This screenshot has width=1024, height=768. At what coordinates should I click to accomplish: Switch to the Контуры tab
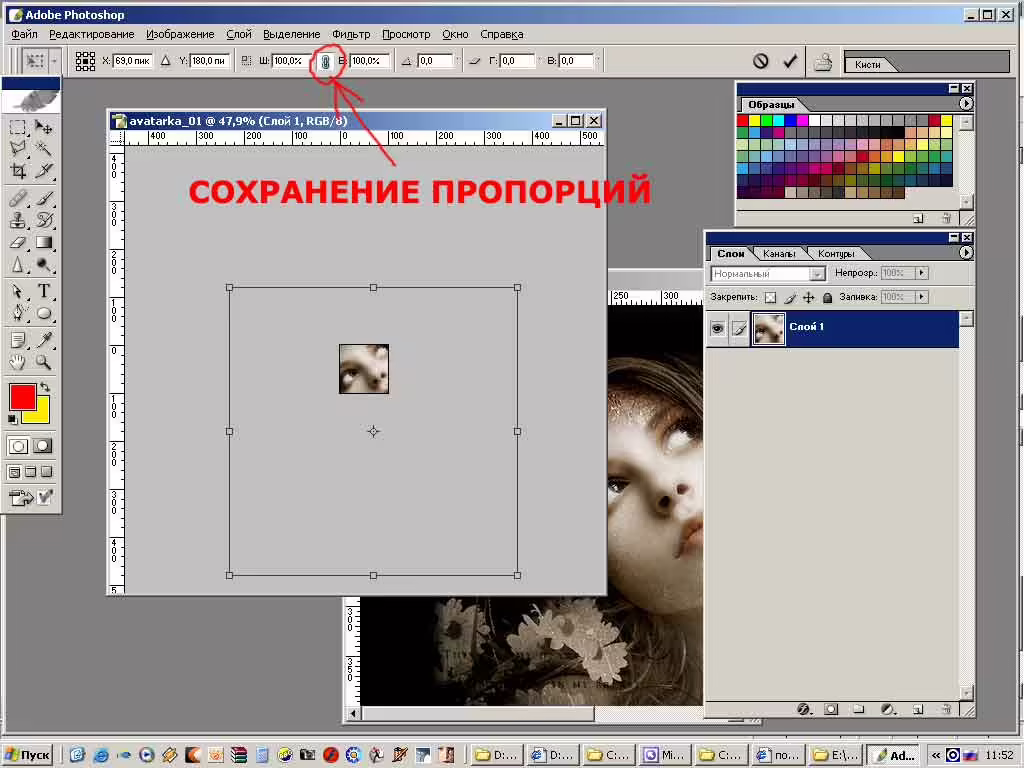tap(836, 253)
